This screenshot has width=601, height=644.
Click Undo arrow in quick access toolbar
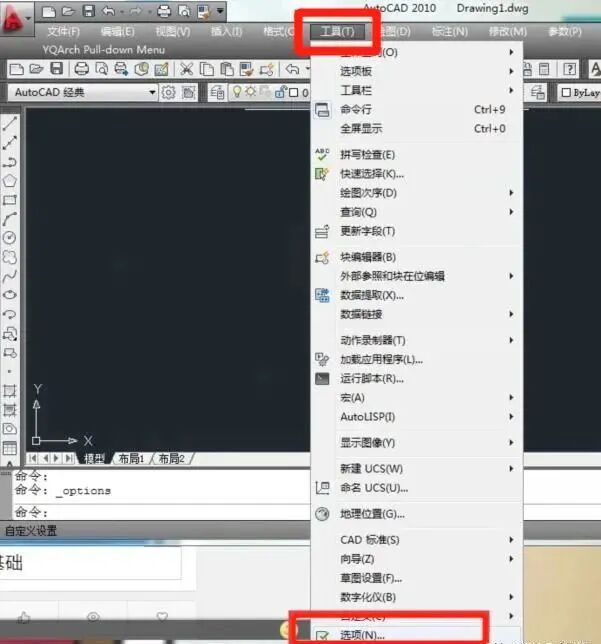[108, 12]
